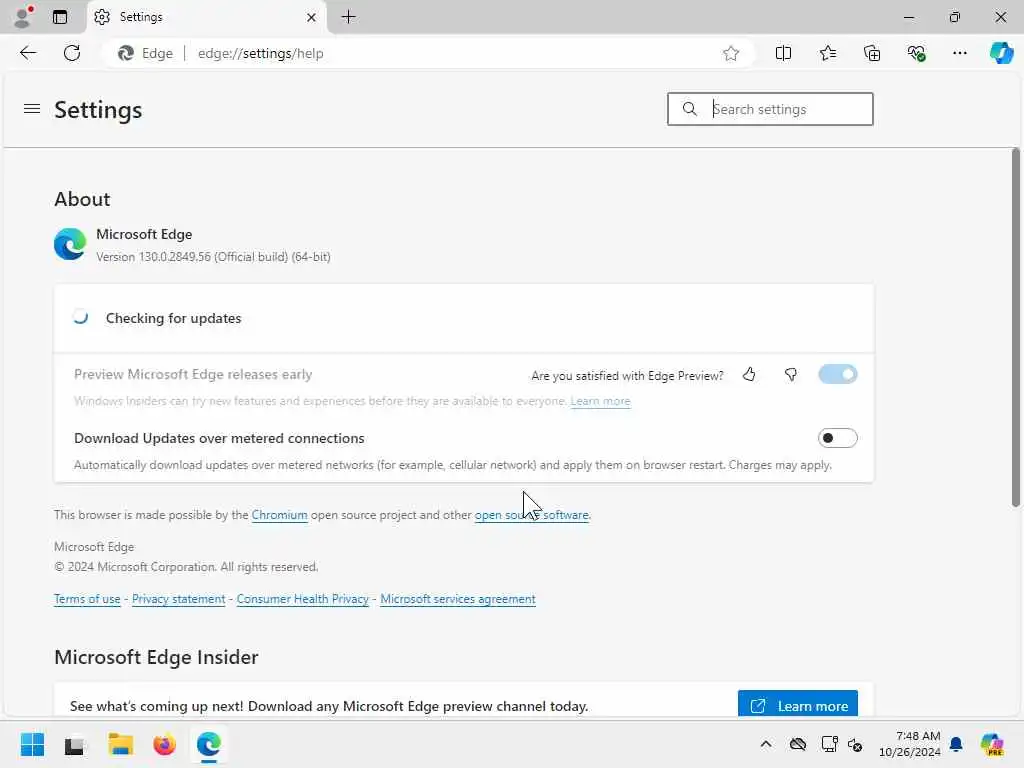Screen dimensions: 1024x768
Task: Open Copilot preview in taskbar
Action: [x=992, y=744]
